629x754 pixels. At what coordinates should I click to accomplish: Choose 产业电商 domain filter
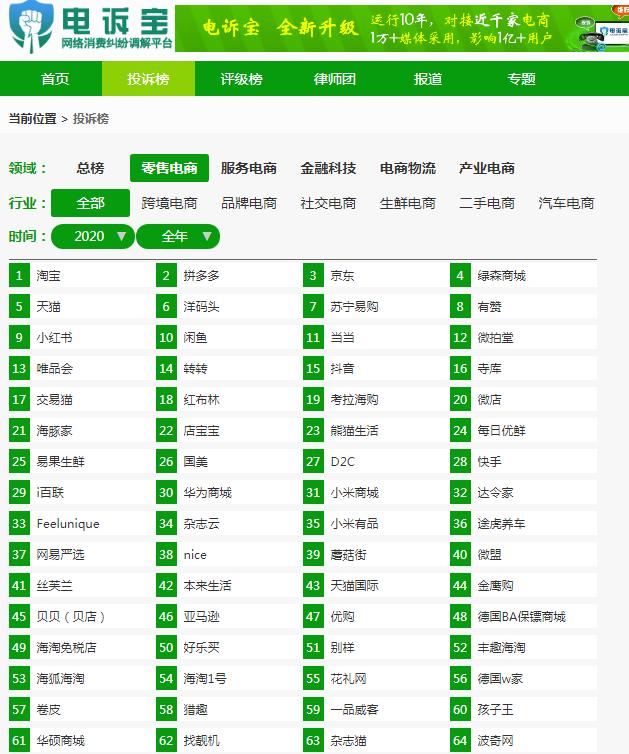click(487, 168)
